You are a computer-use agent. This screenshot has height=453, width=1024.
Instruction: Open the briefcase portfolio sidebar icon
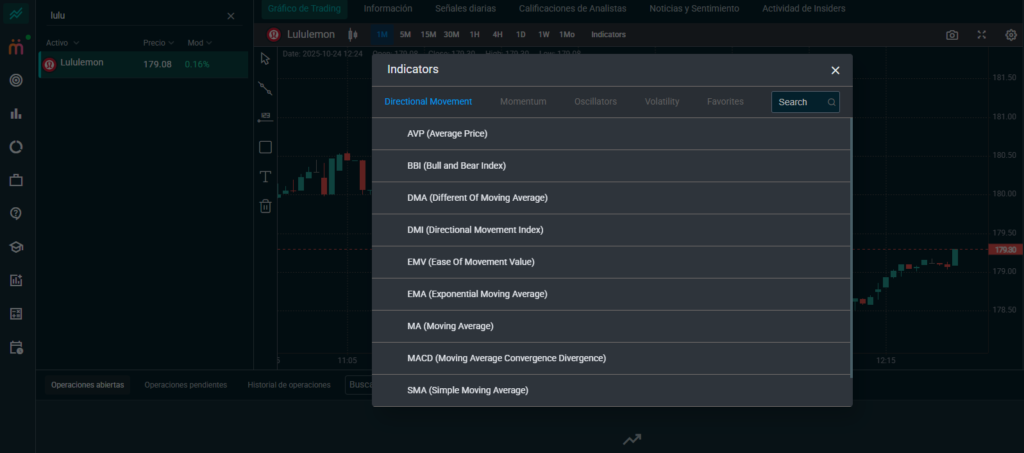(x=16, y=180)
